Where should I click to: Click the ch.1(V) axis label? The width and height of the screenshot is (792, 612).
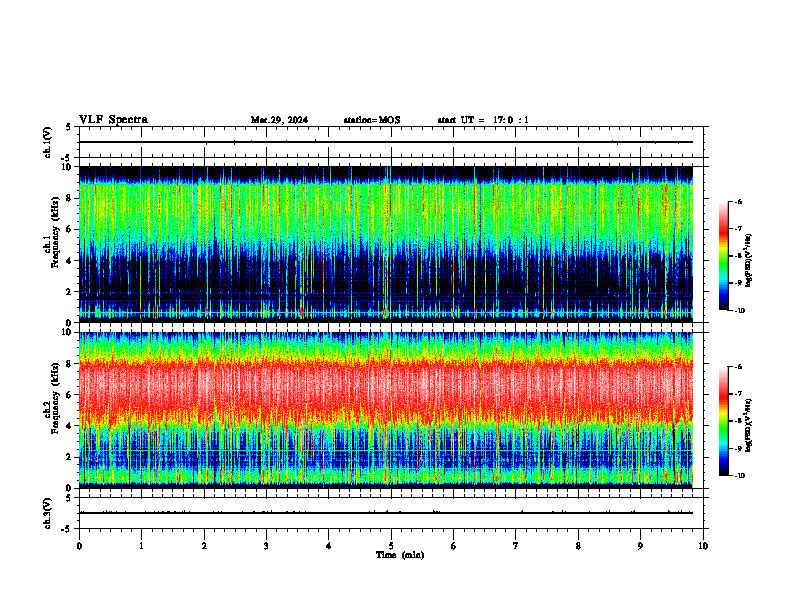click(x=48, y=142)
